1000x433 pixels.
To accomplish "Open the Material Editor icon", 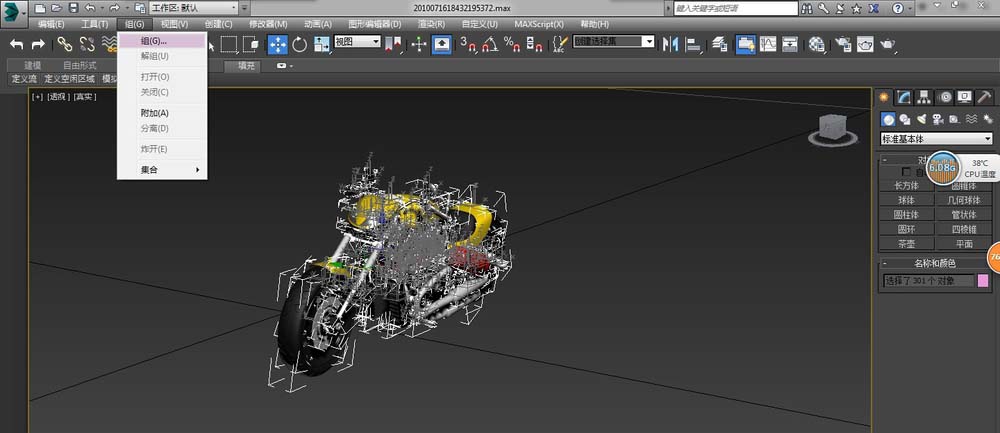I will (817, 44).
